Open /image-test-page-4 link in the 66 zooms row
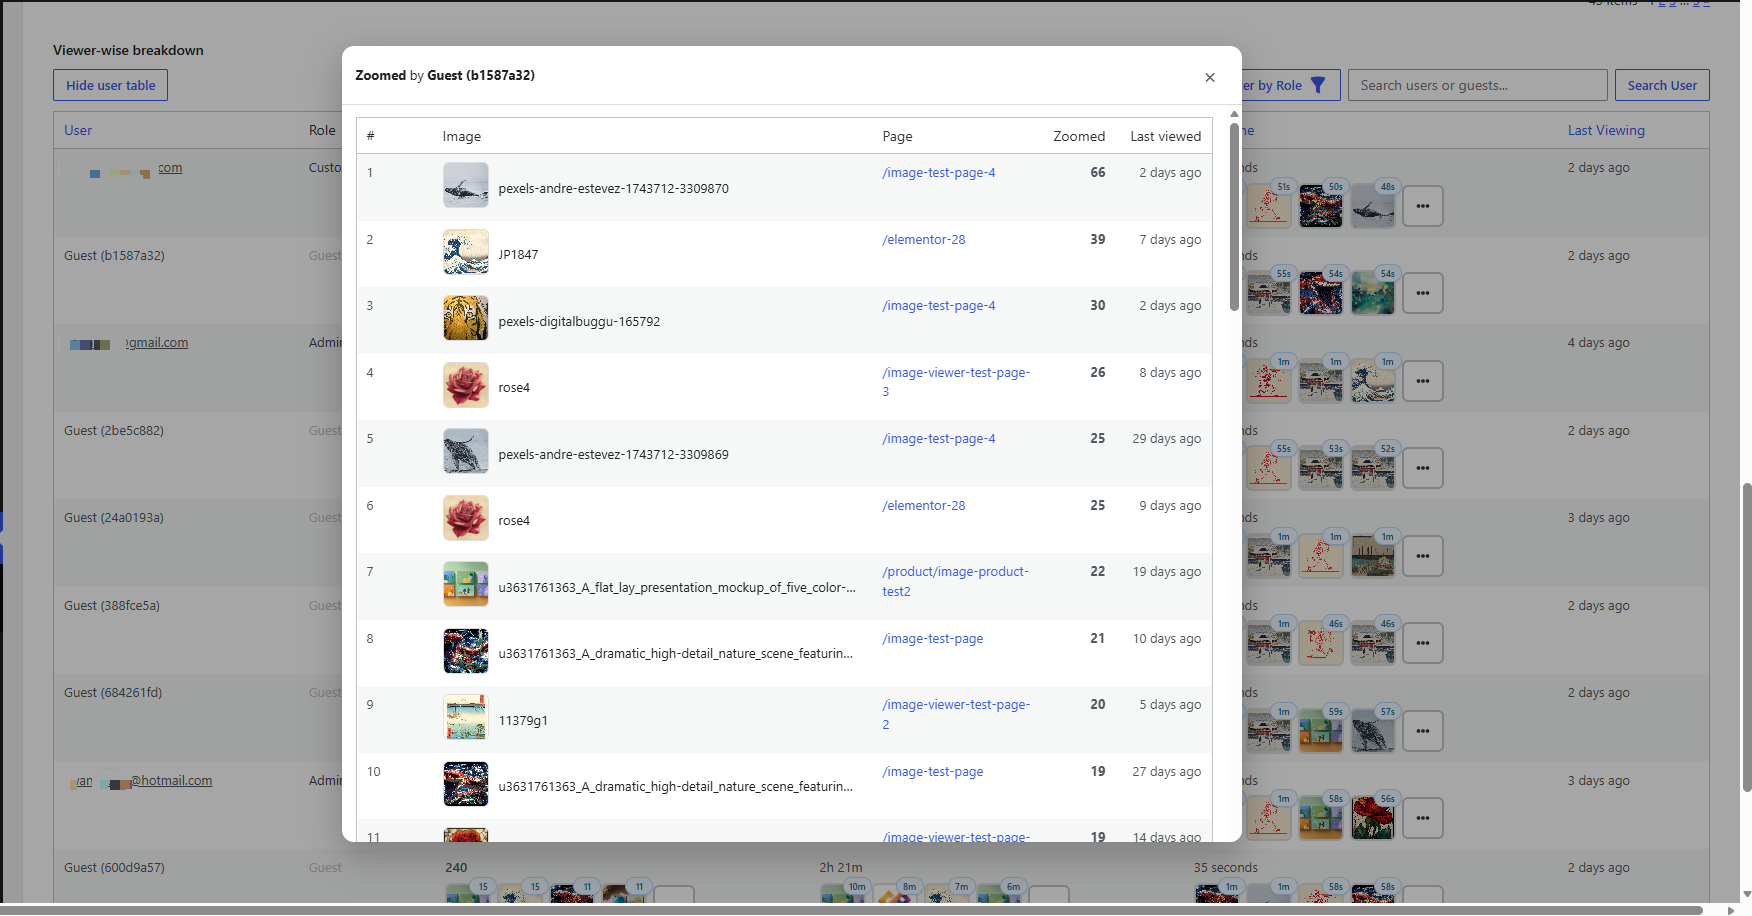 (939, 173)
